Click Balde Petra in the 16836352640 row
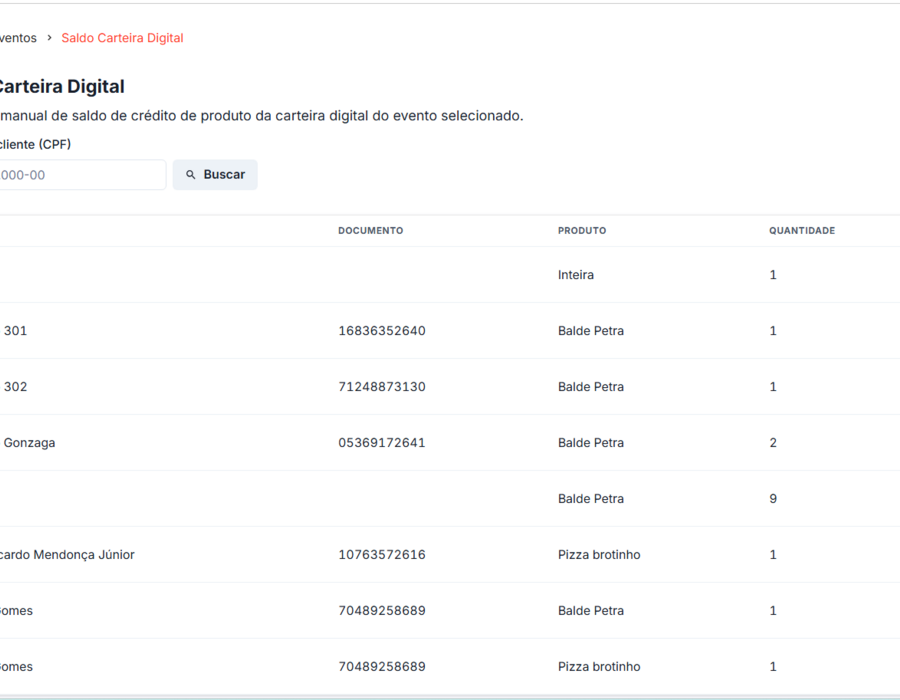 pos(591,331)
